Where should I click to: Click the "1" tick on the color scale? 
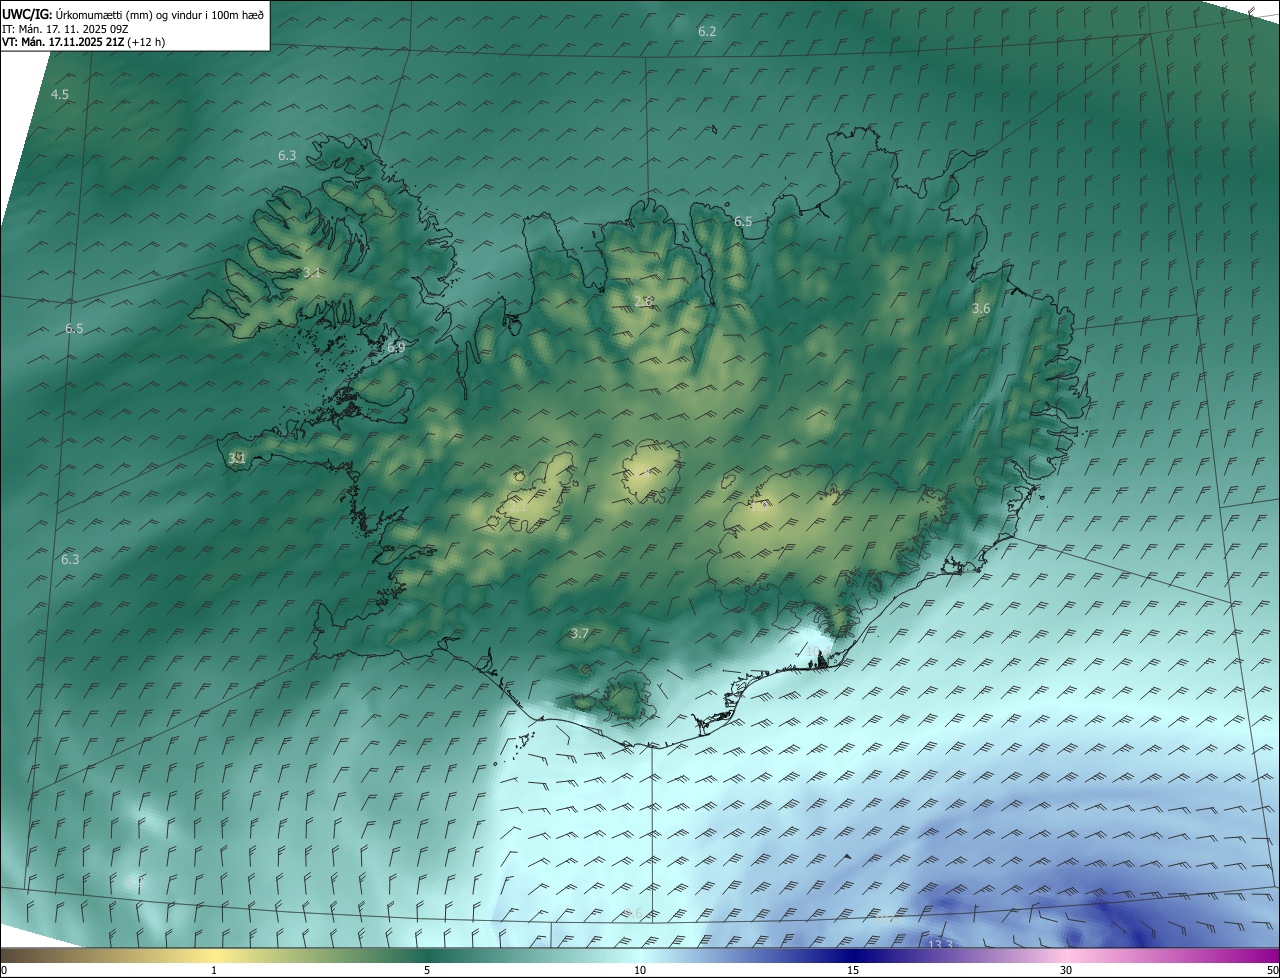click(214, 970)
